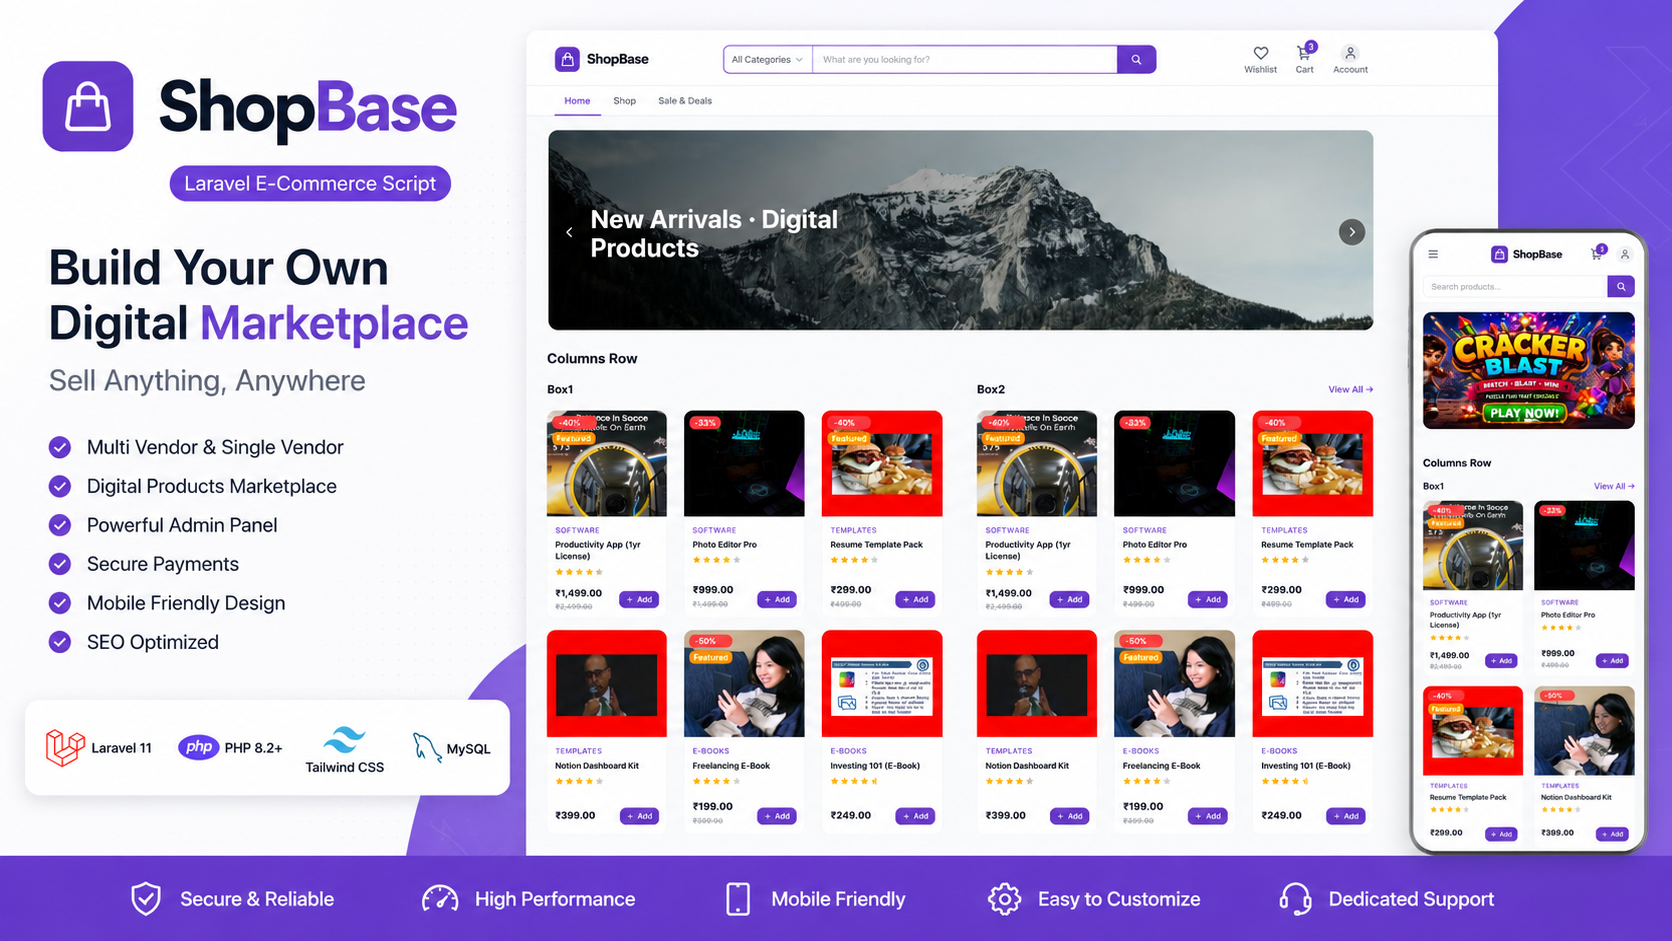Click the 'Search products...' field in mobile preview
The width and height of the screenshot is (1672, 941).
(1515, 287)
